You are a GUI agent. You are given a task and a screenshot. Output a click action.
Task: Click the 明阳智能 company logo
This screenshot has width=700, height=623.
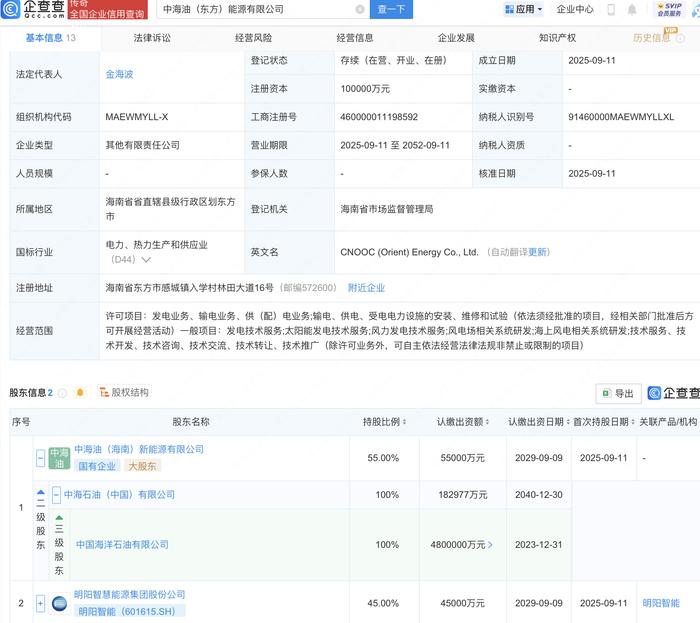(59, 603)
